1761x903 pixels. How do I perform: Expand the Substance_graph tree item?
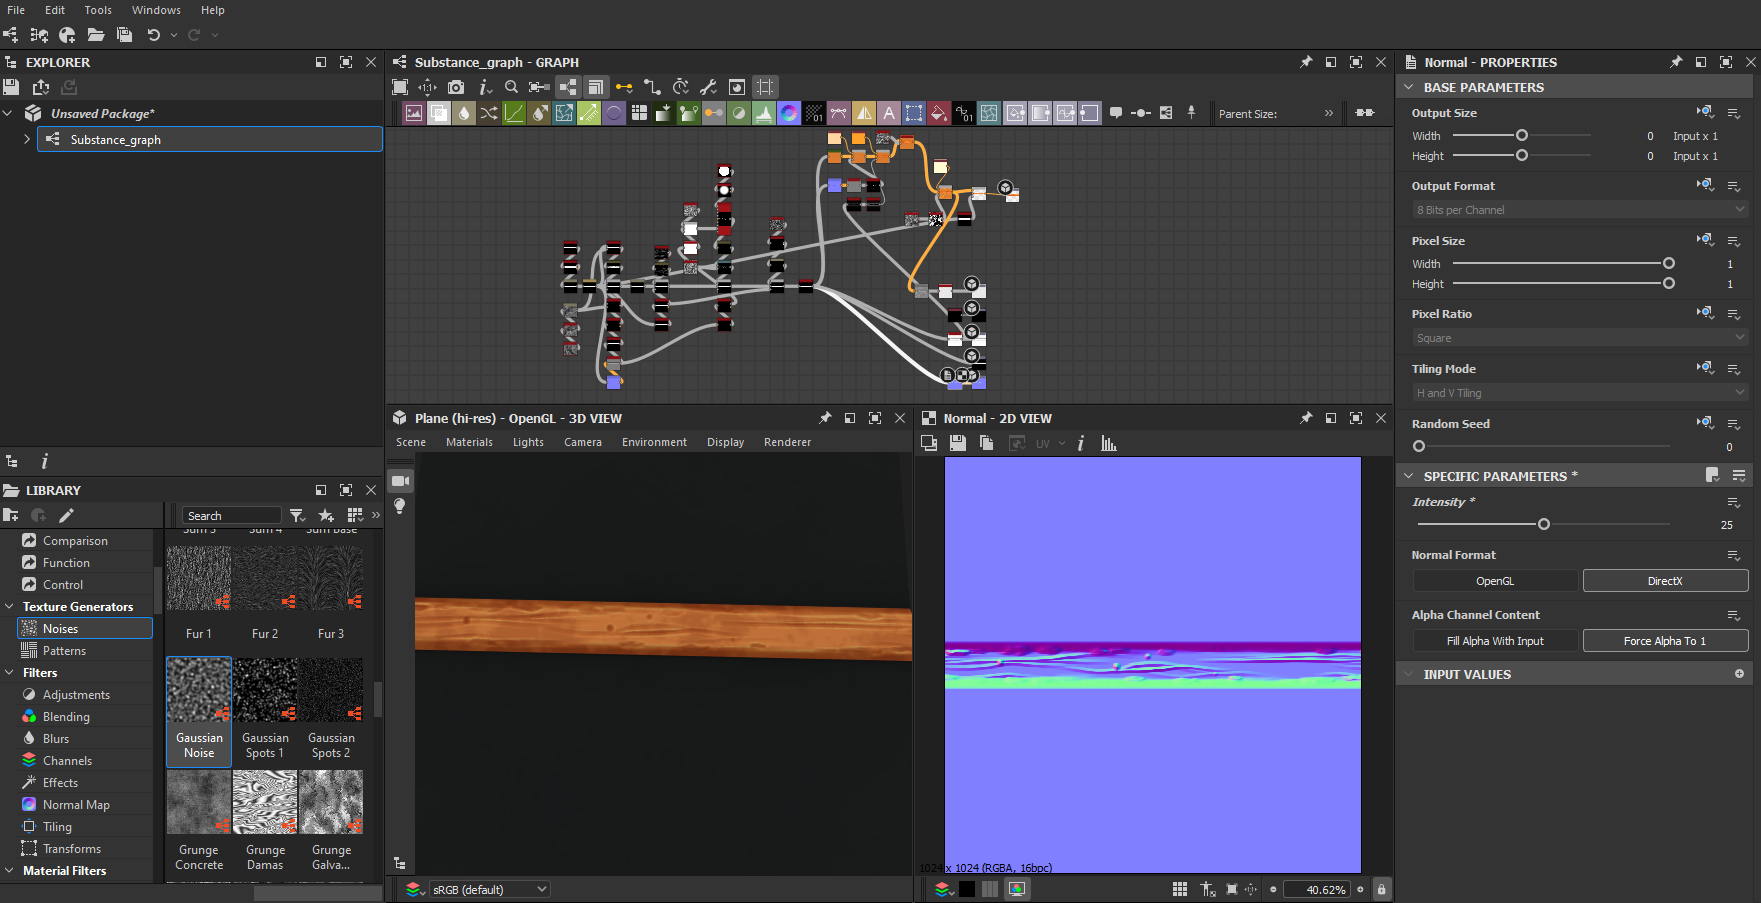click(27, 139)
